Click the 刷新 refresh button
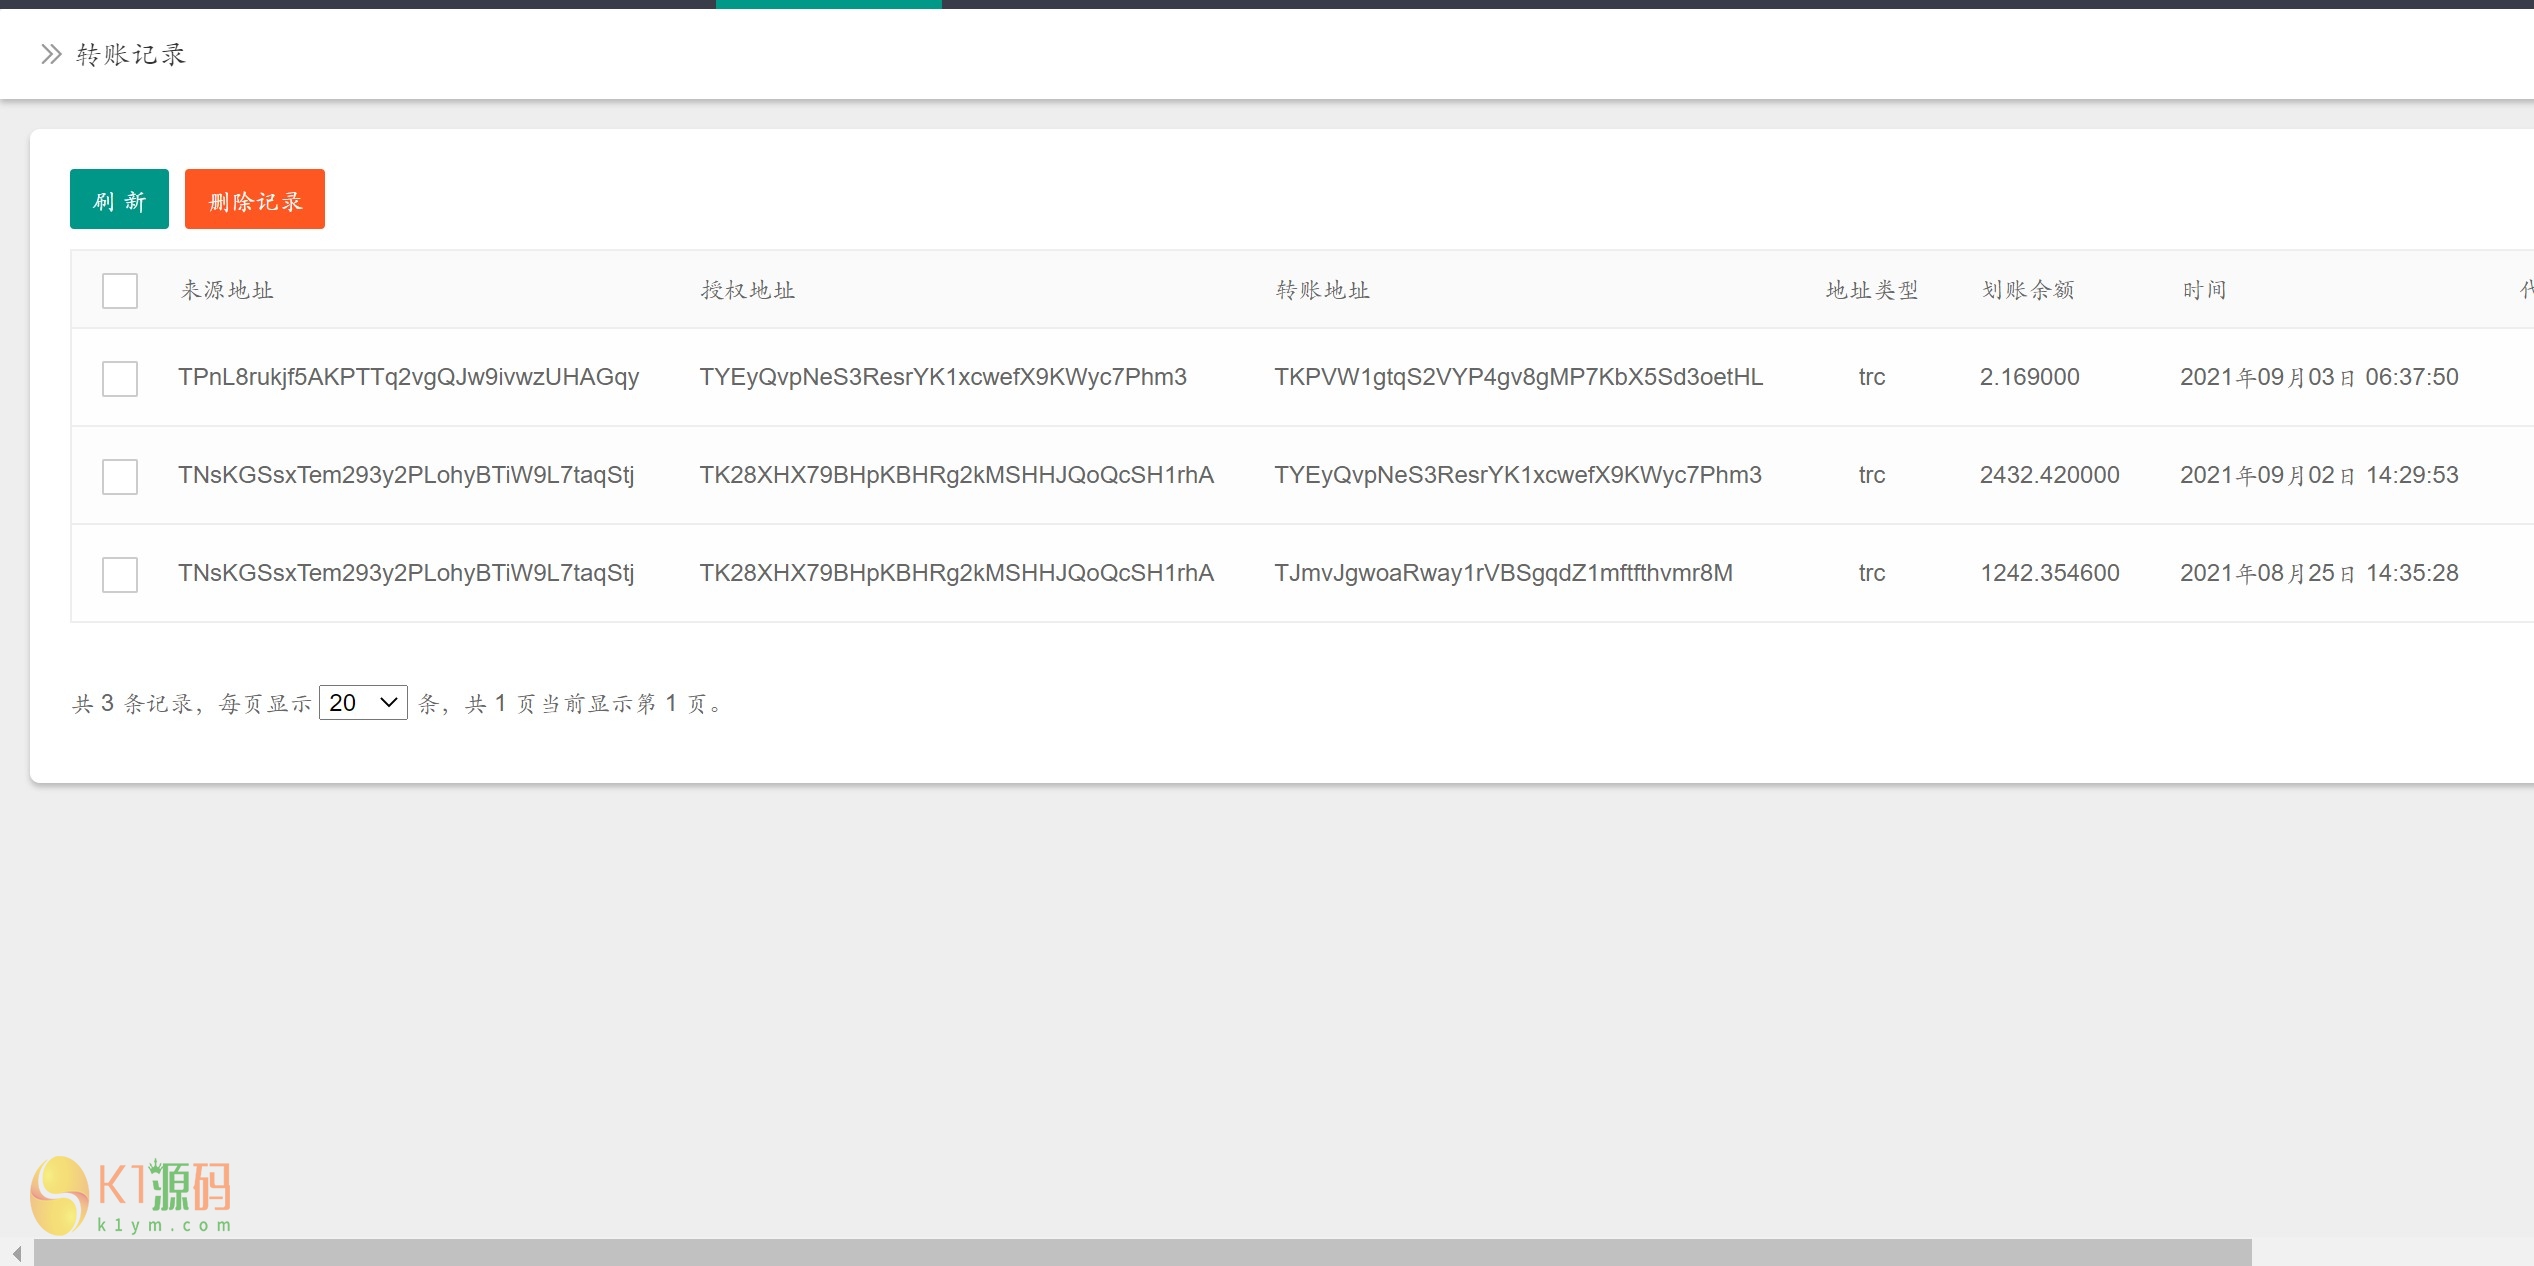Screen dimensions: 2534x1266 tap(119, 199)
